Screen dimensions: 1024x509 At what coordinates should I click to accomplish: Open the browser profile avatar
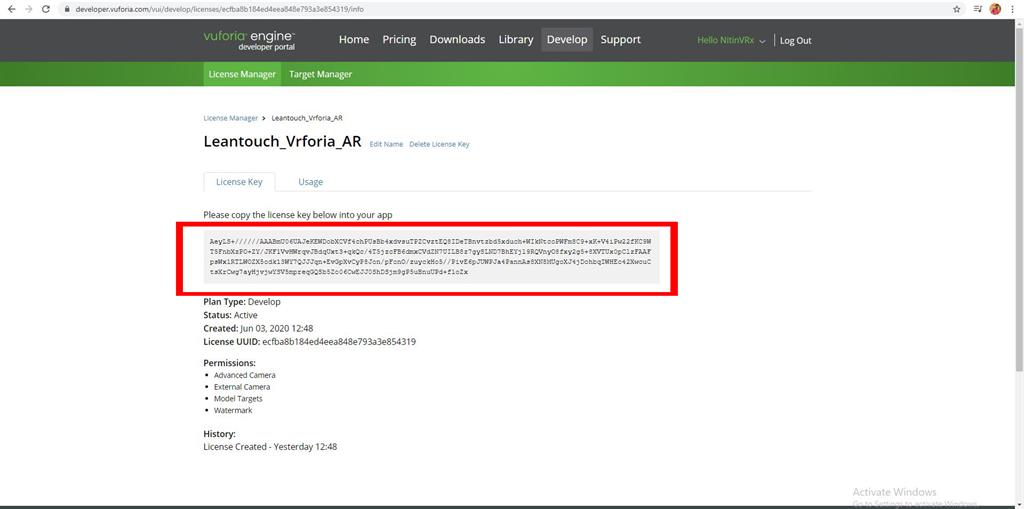click(x=995, y=9)
